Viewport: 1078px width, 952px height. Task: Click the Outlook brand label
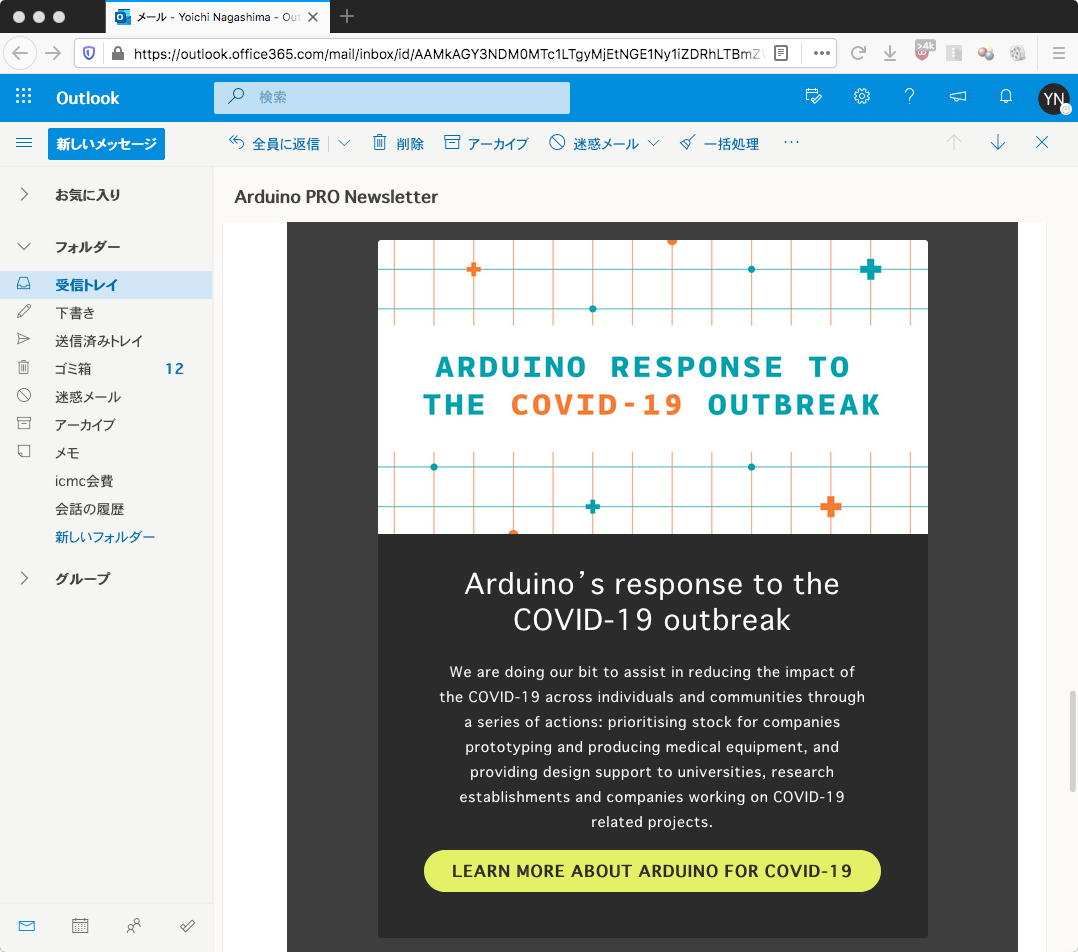[87, 98]
